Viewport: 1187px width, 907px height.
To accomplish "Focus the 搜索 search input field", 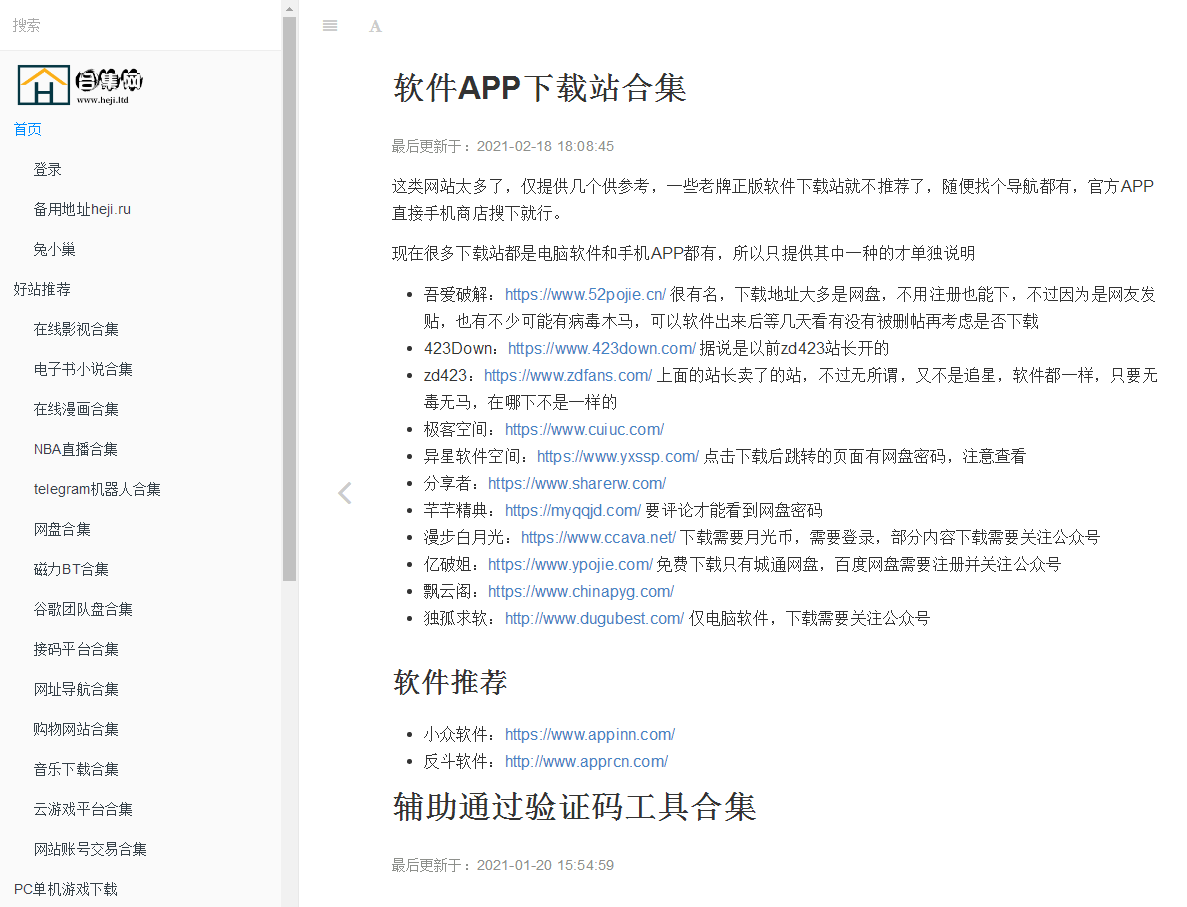I will [140, 25].
